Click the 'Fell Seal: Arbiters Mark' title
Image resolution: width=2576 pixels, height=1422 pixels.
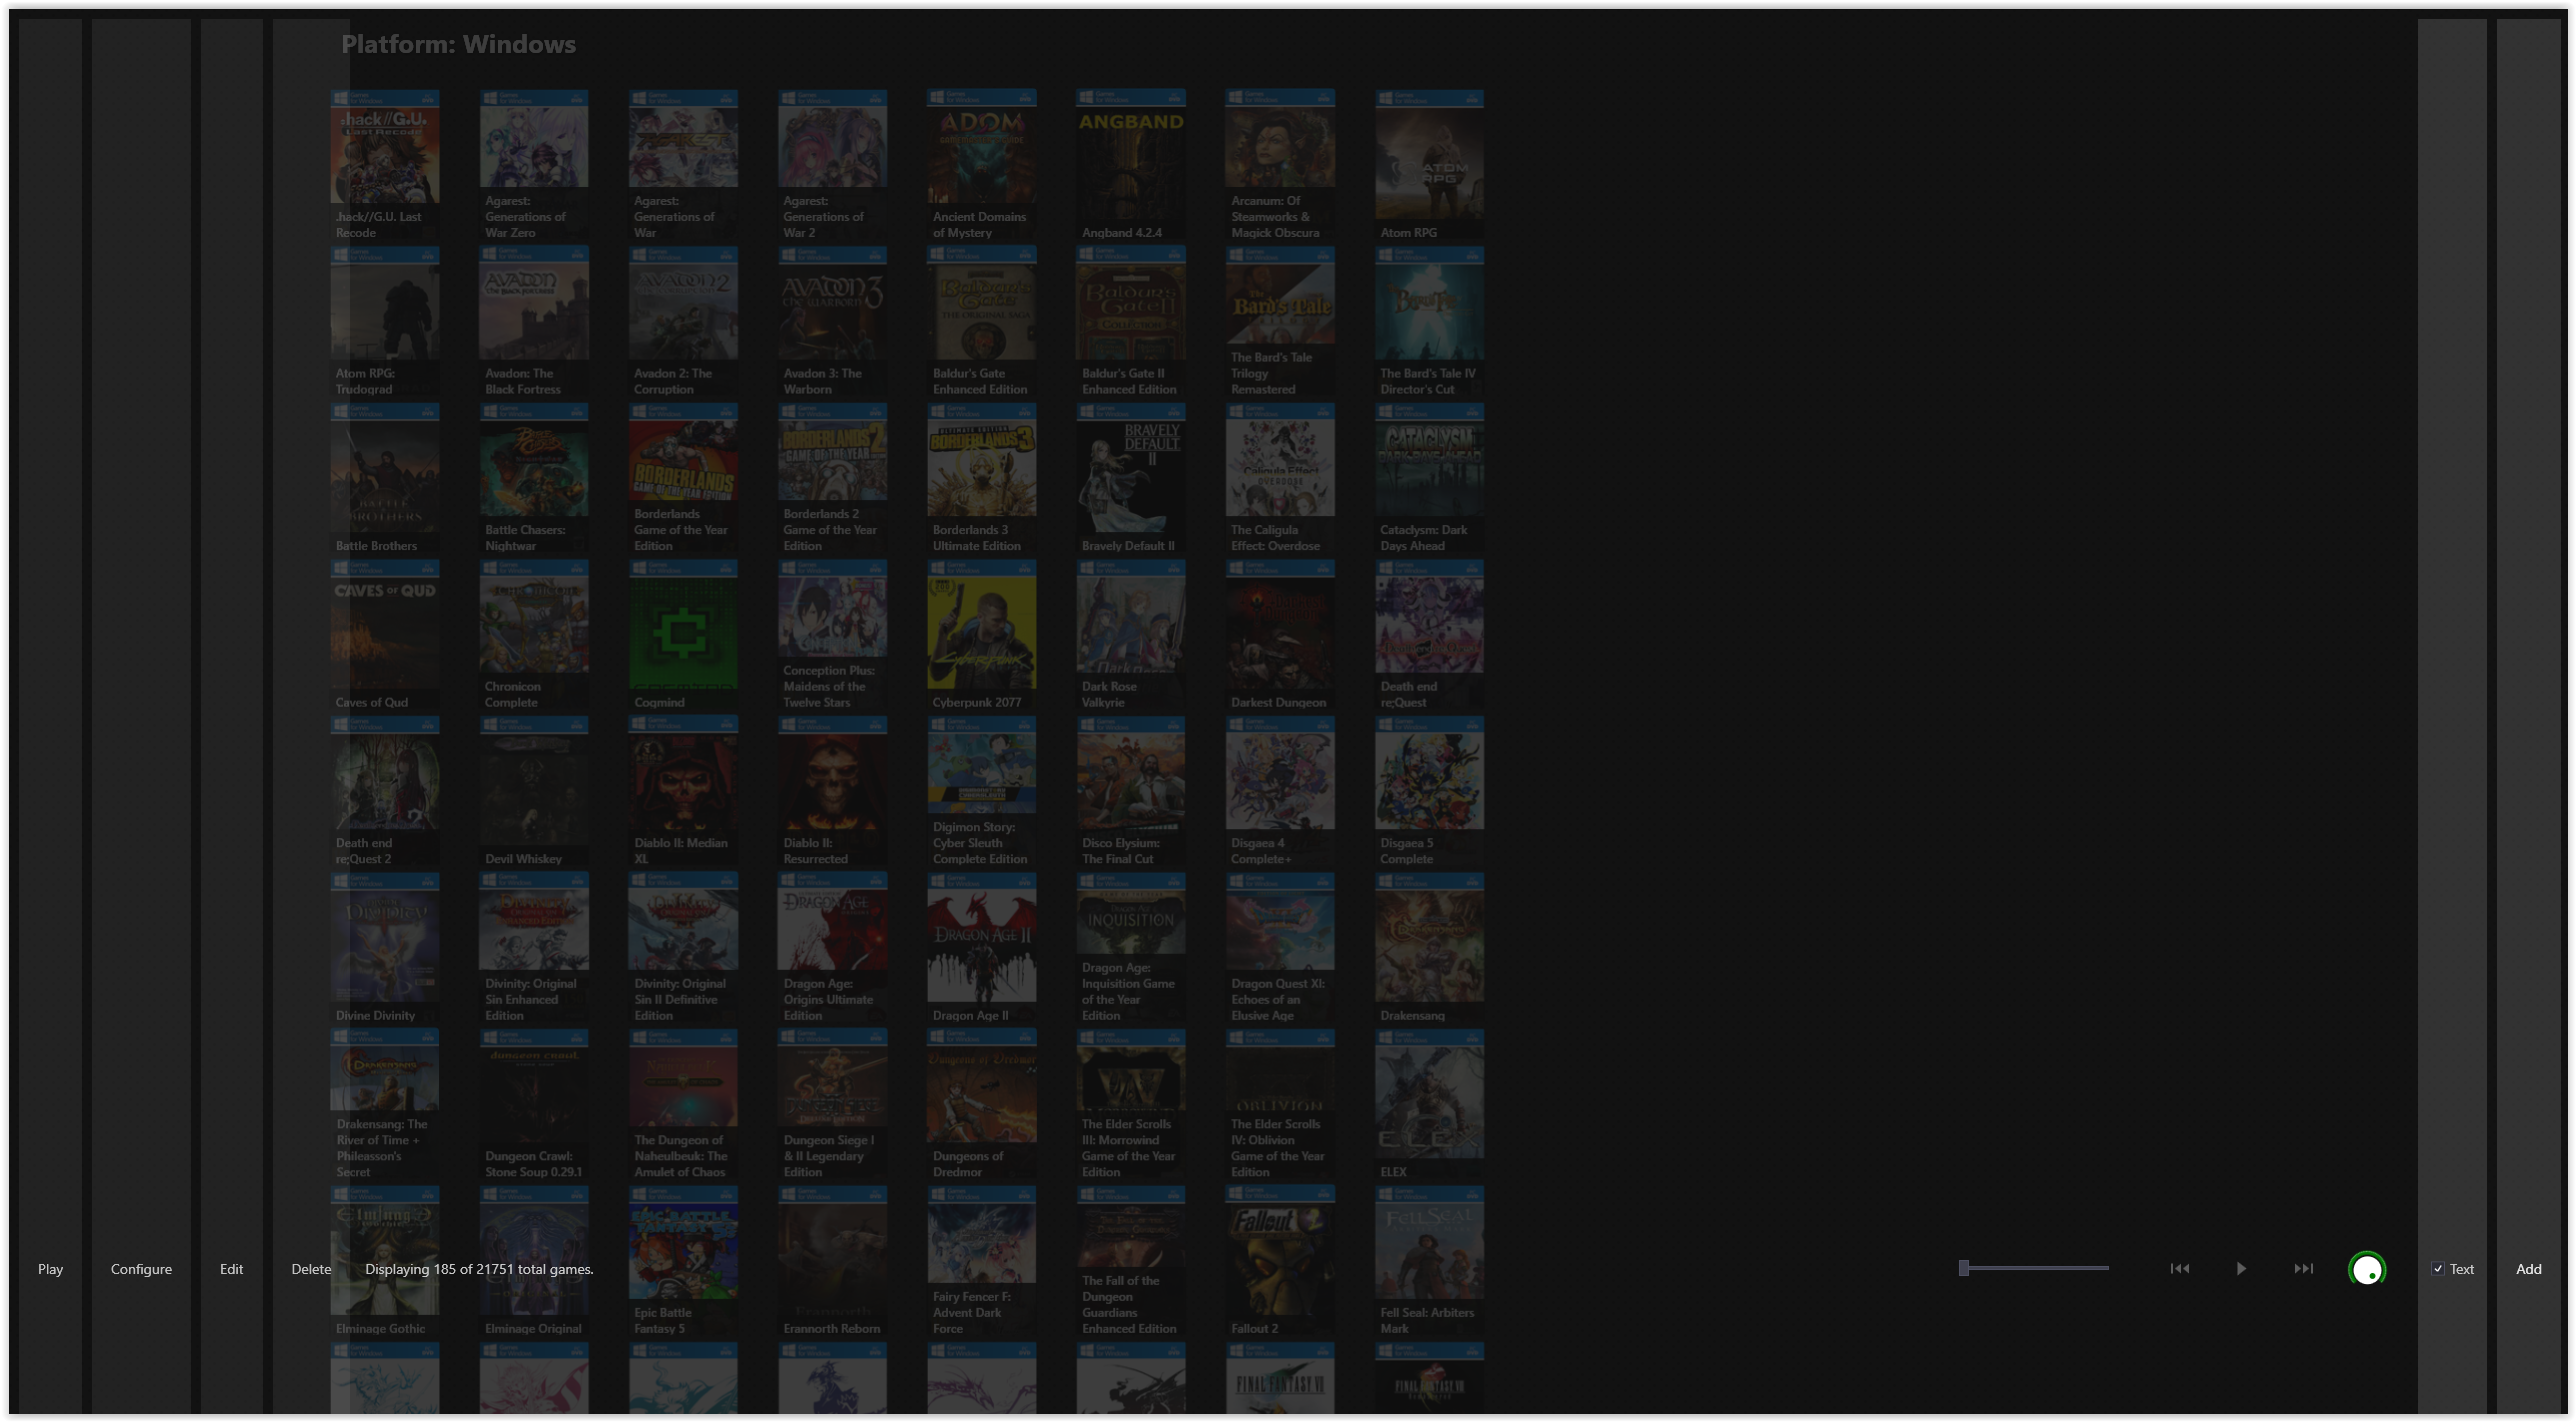(1427, 1320)
